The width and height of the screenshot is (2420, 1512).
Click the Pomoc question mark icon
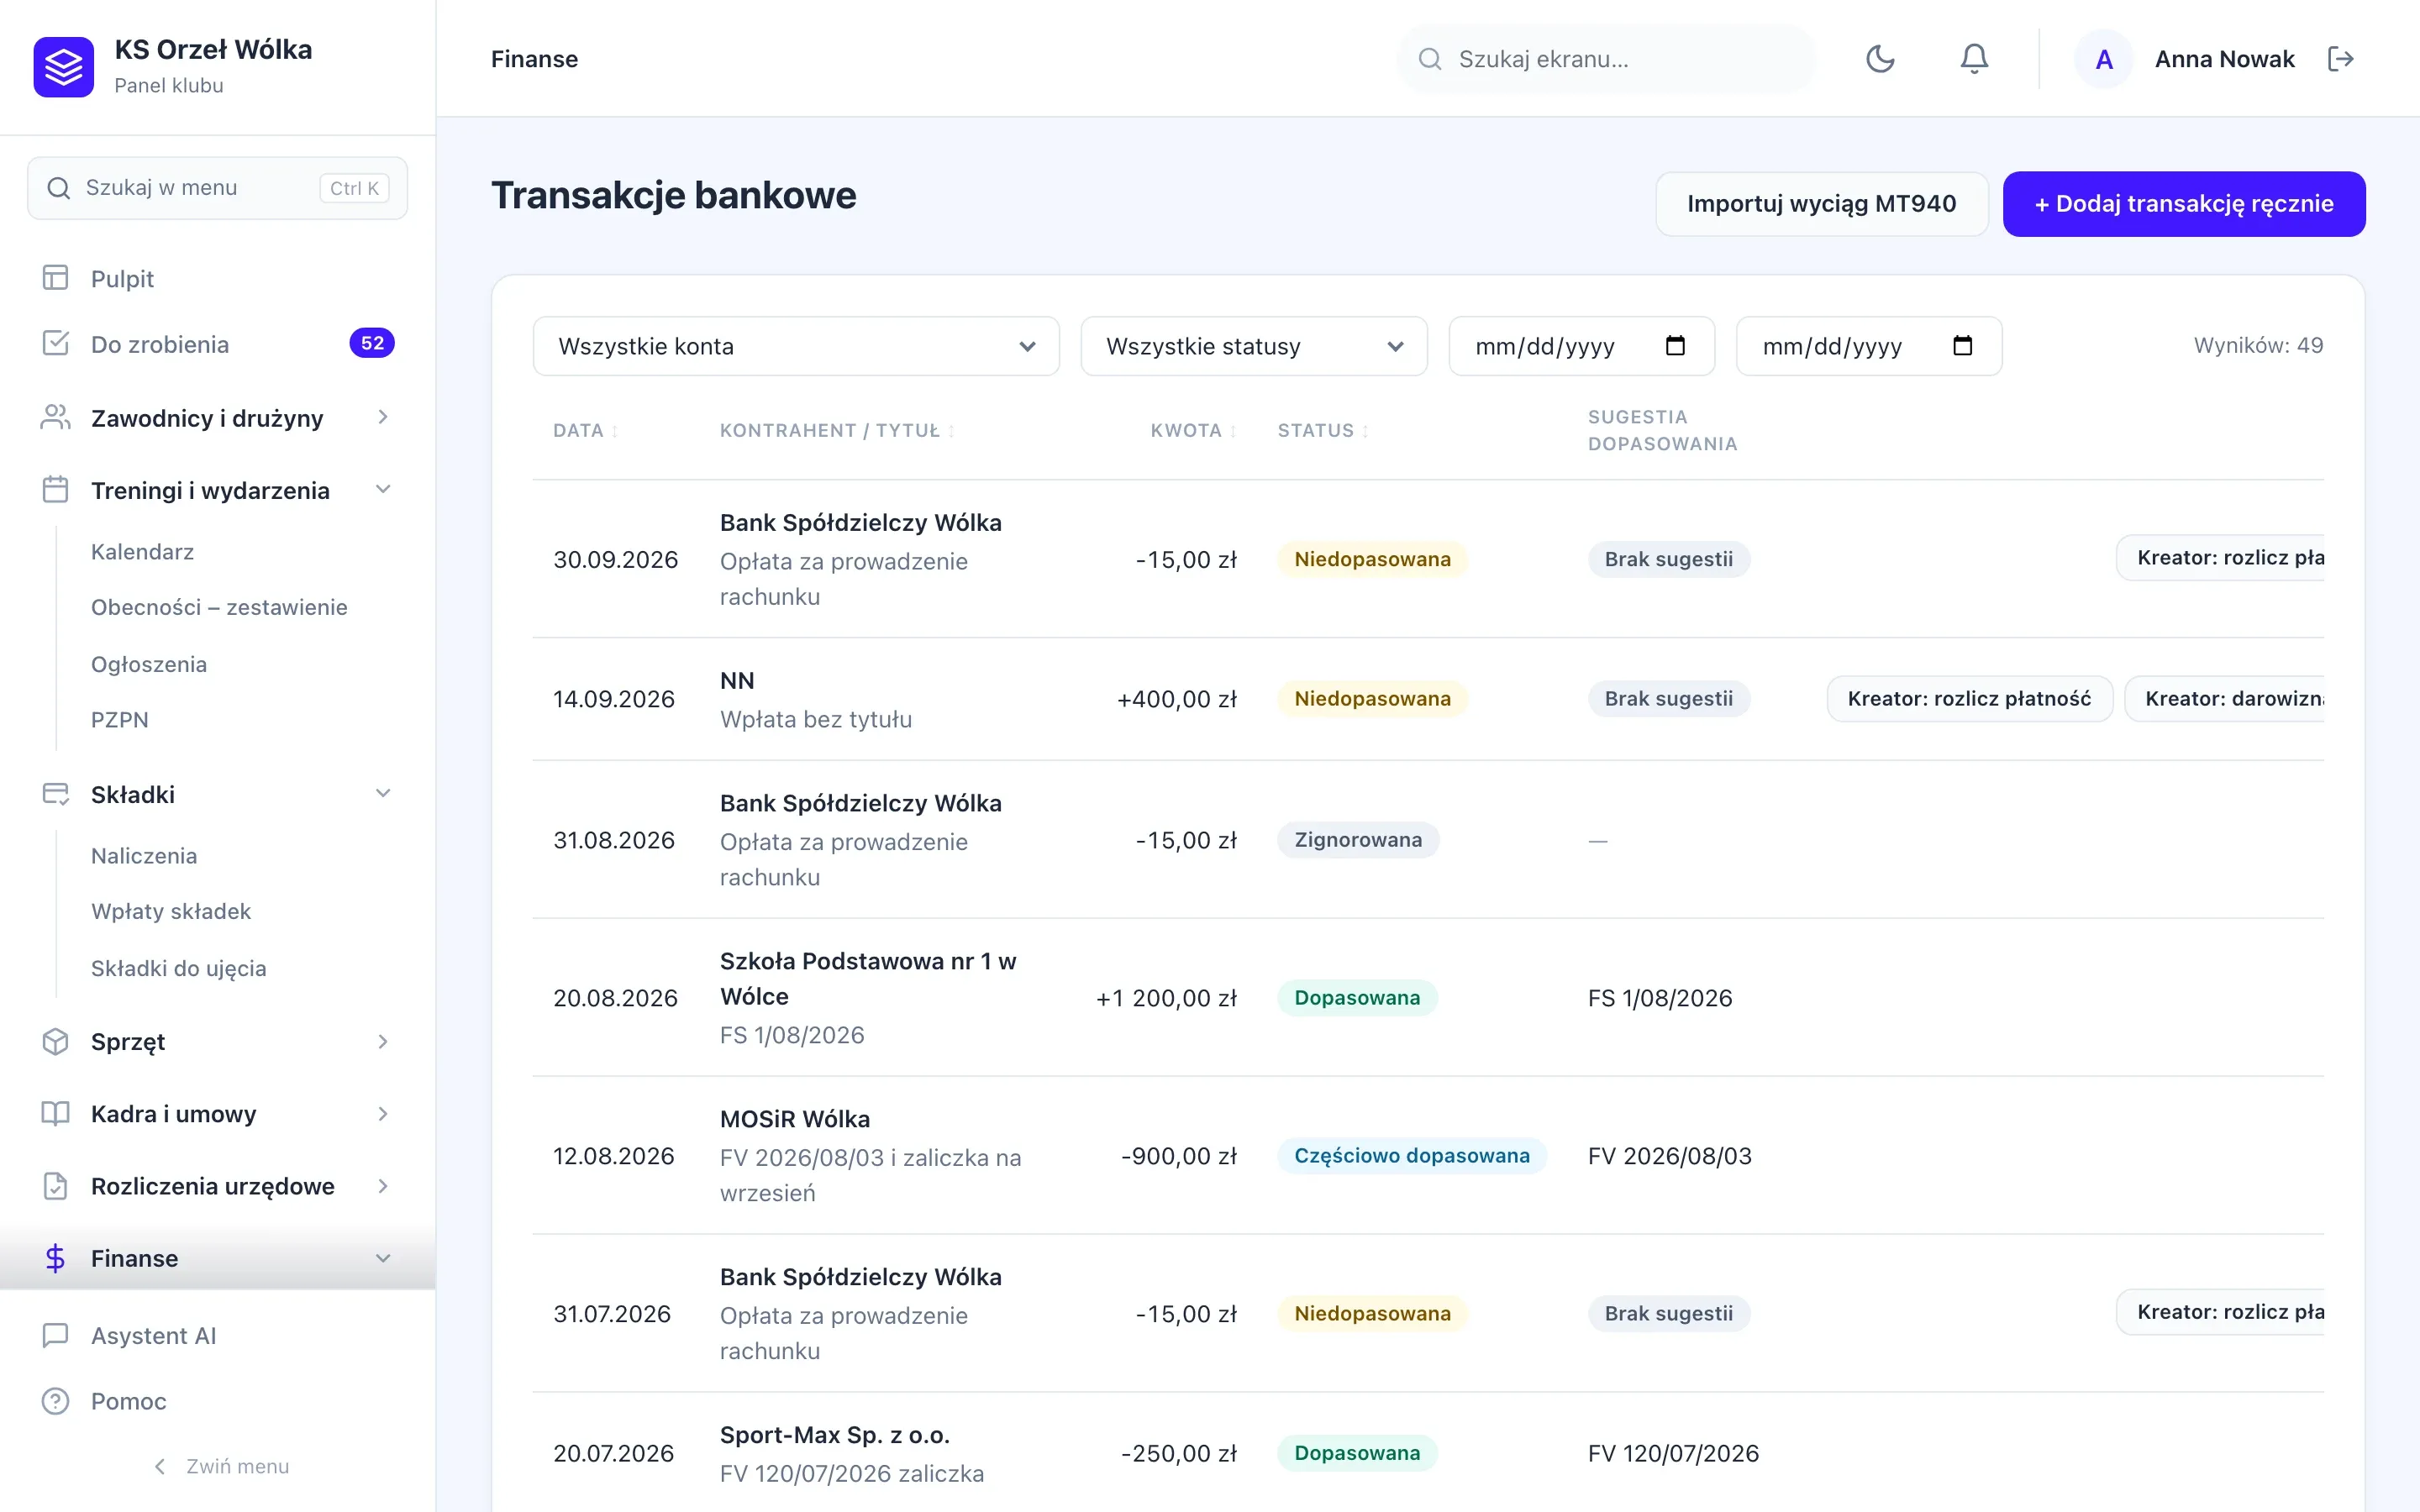56,1401
